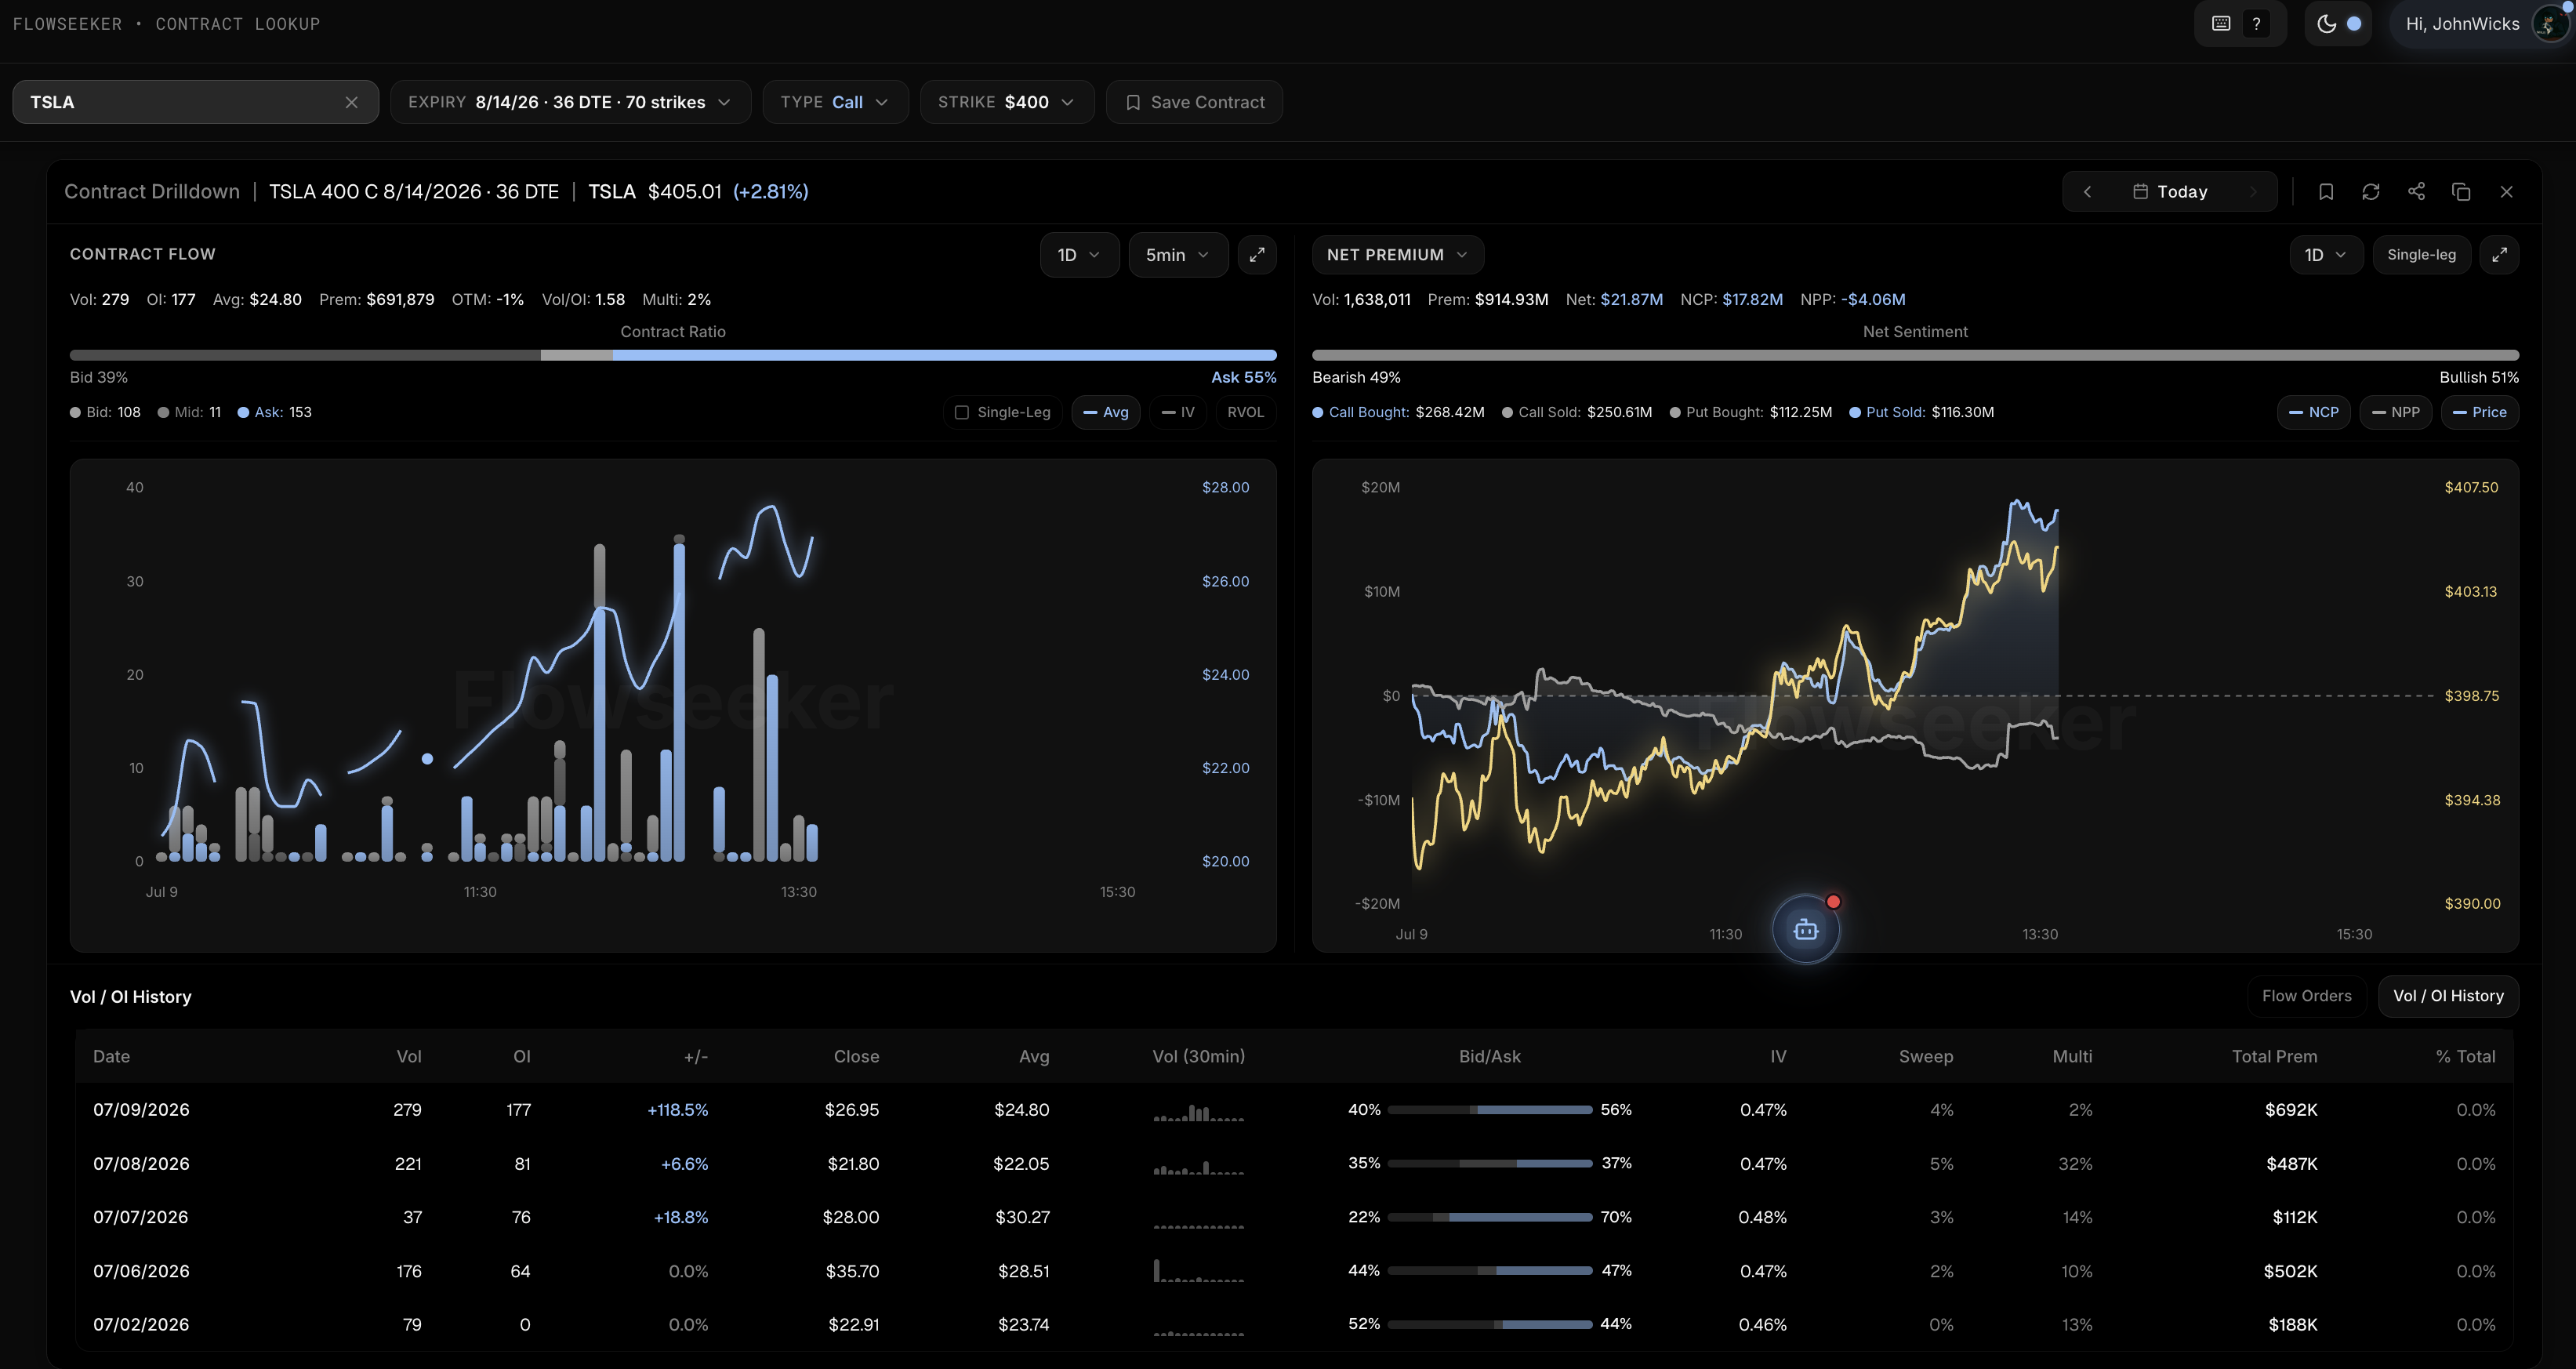2576x1369 pixels.
Task: Toggle the NPP line on the premium chart
Action: [x=2396, y=412]
